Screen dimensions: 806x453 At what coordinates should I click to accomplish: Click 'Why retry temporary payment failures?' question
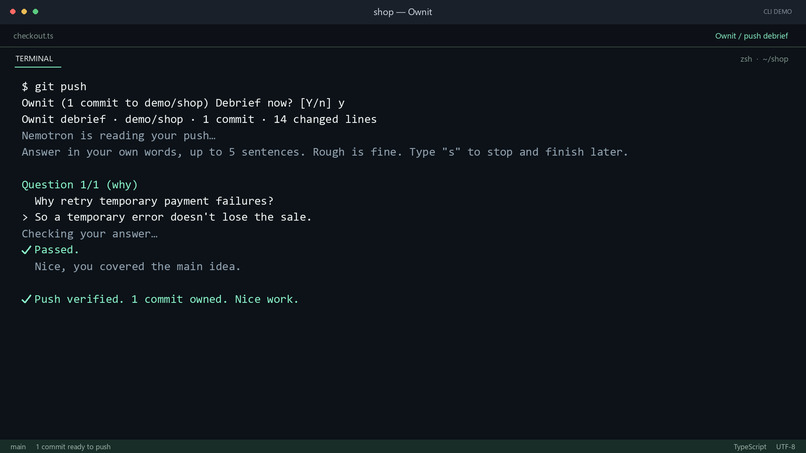154,201
